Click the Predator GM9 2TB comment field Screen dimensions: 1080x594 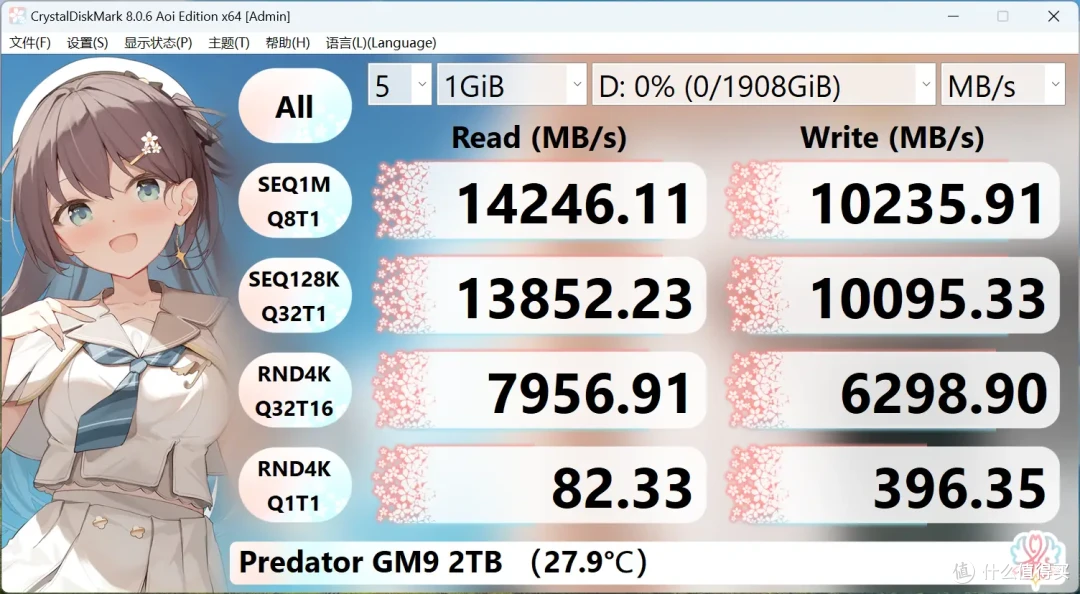click(647, 562)
